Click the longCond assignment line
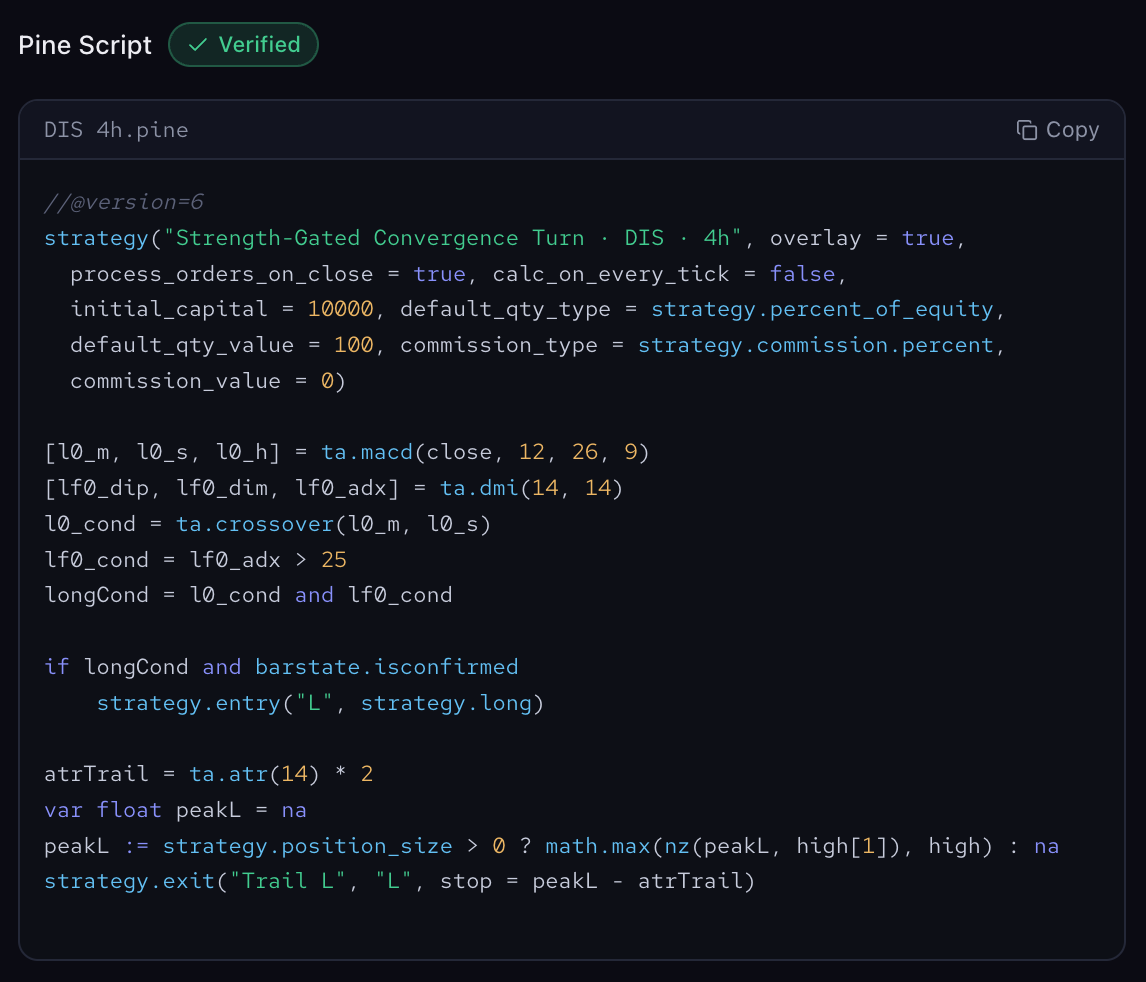Image resolution: width=1146 pixels, height=982 pixels. click(248, 595)
